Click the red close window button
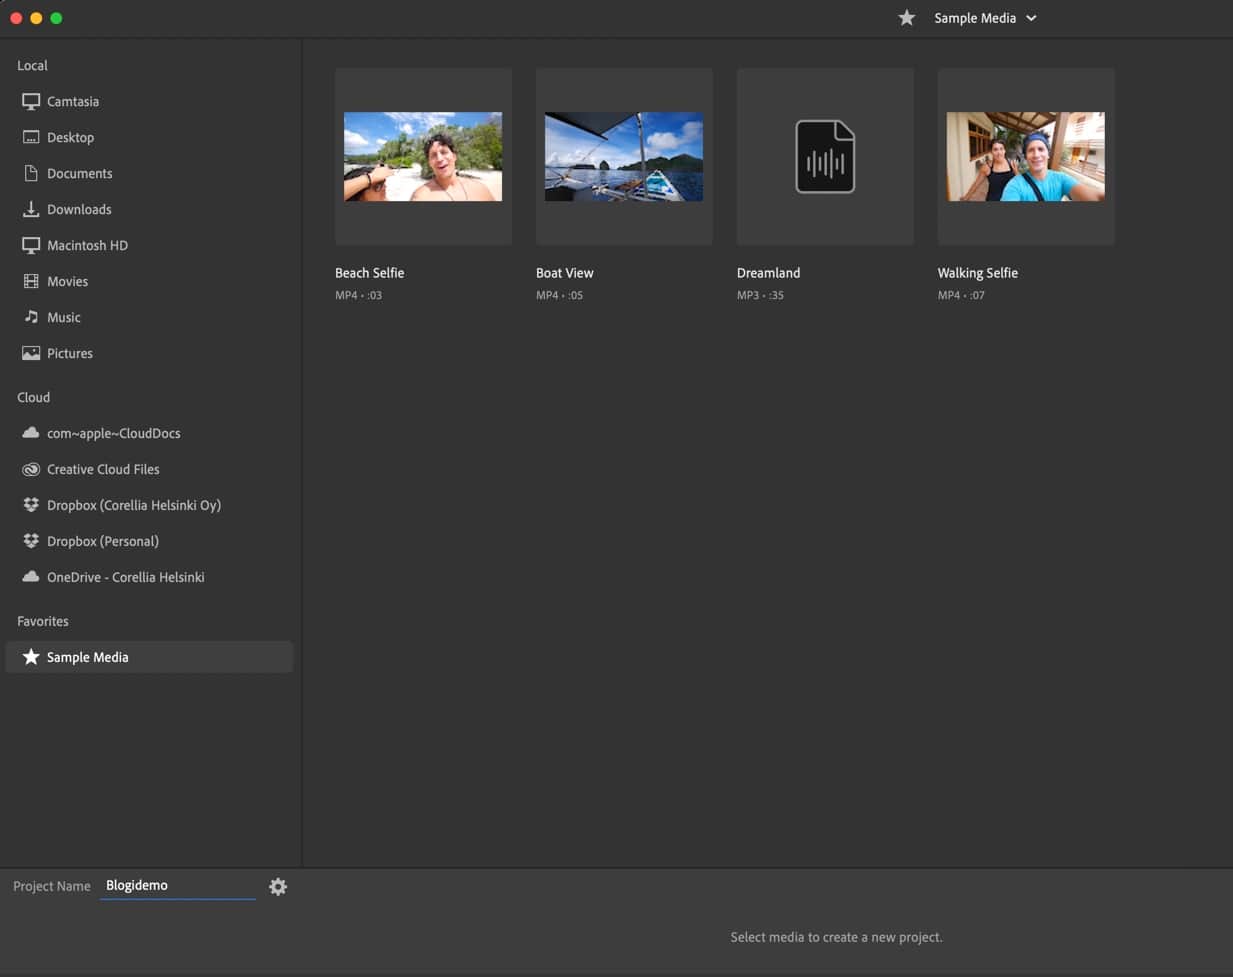Image resolution: width=1233 pixels, height=977 pixels. (x=16, y=18)
